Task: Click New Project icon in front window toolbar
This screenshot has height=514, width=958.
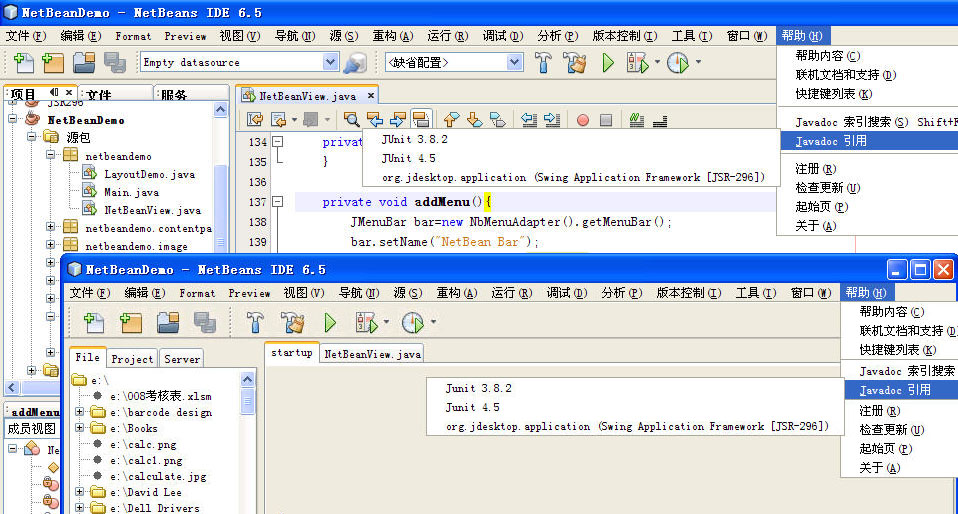Action: pos(131,322)
